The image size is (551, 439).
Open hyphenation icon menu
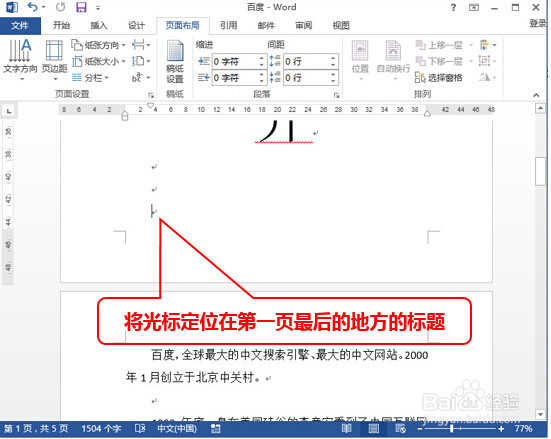141,78
